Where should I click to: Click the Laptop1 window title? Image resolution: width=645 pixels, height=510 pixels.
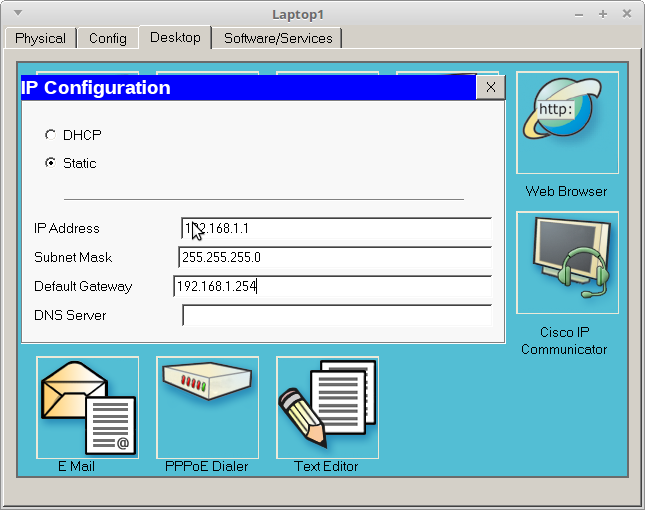(298, 15)
